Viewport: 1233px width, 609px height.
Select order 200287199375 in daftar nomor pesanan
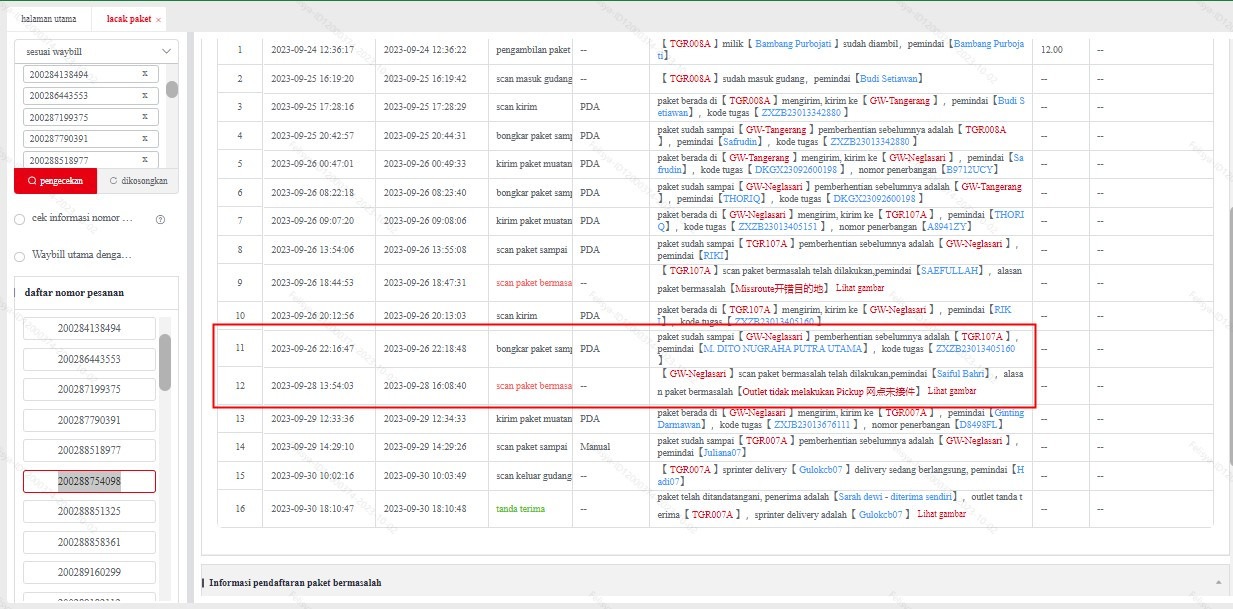89,389
